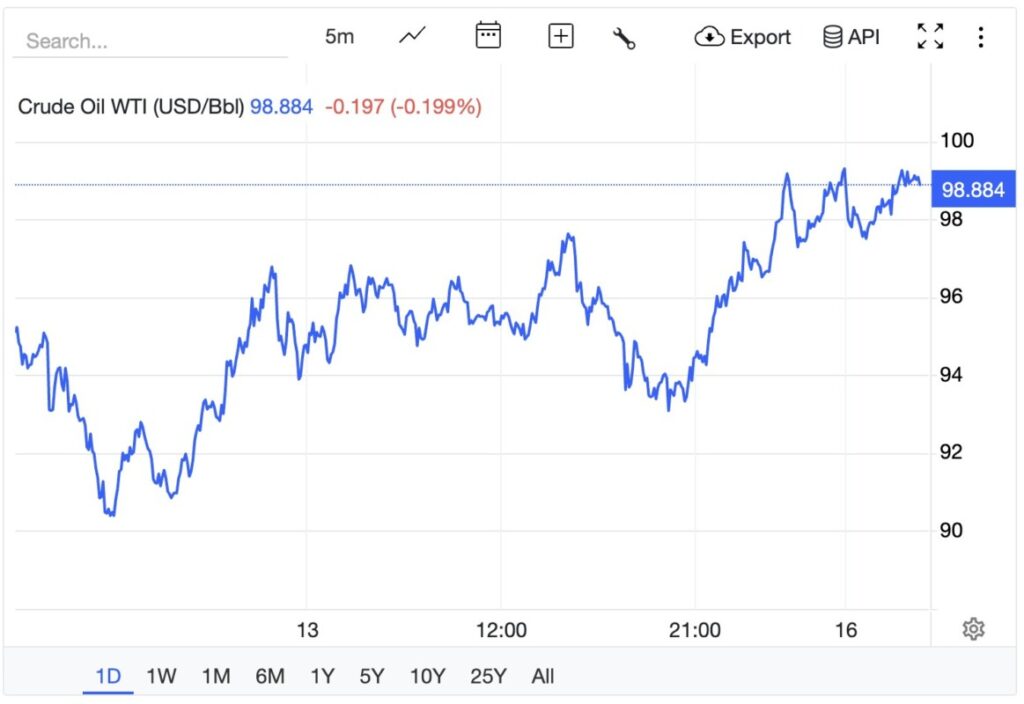
Task: Export chart data via cloud button
Action: point(742,37)
